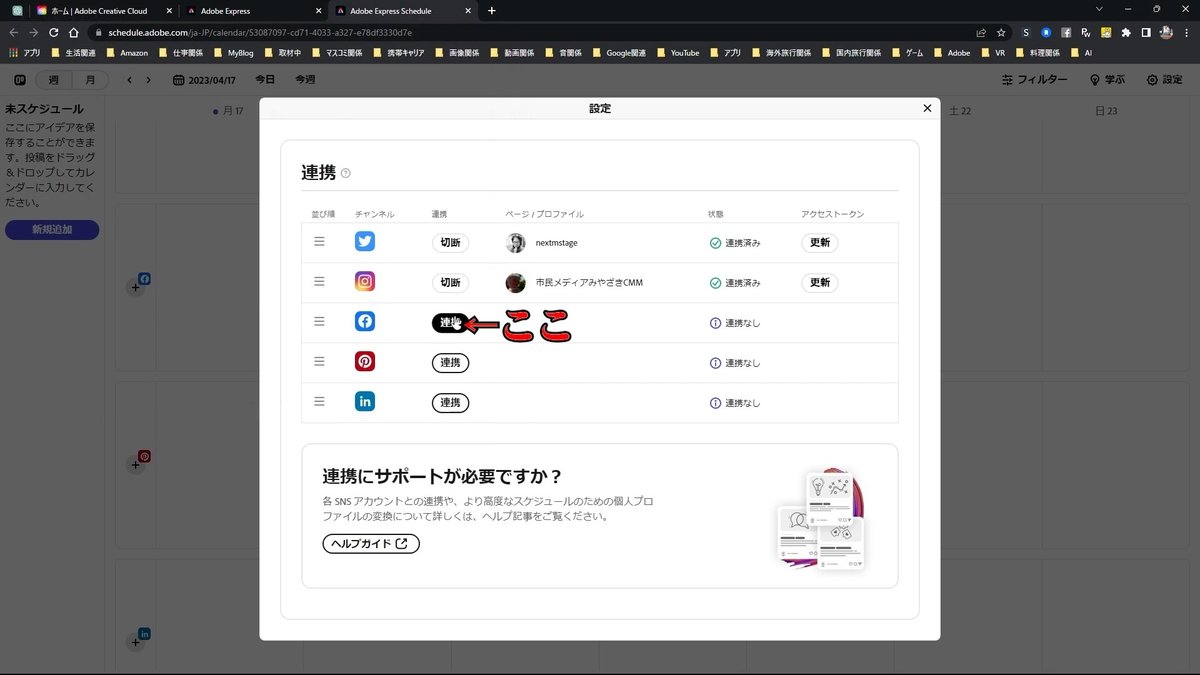Connect LinkedIn using its 連携 button

pyautogui.click(x=450, y=403)
